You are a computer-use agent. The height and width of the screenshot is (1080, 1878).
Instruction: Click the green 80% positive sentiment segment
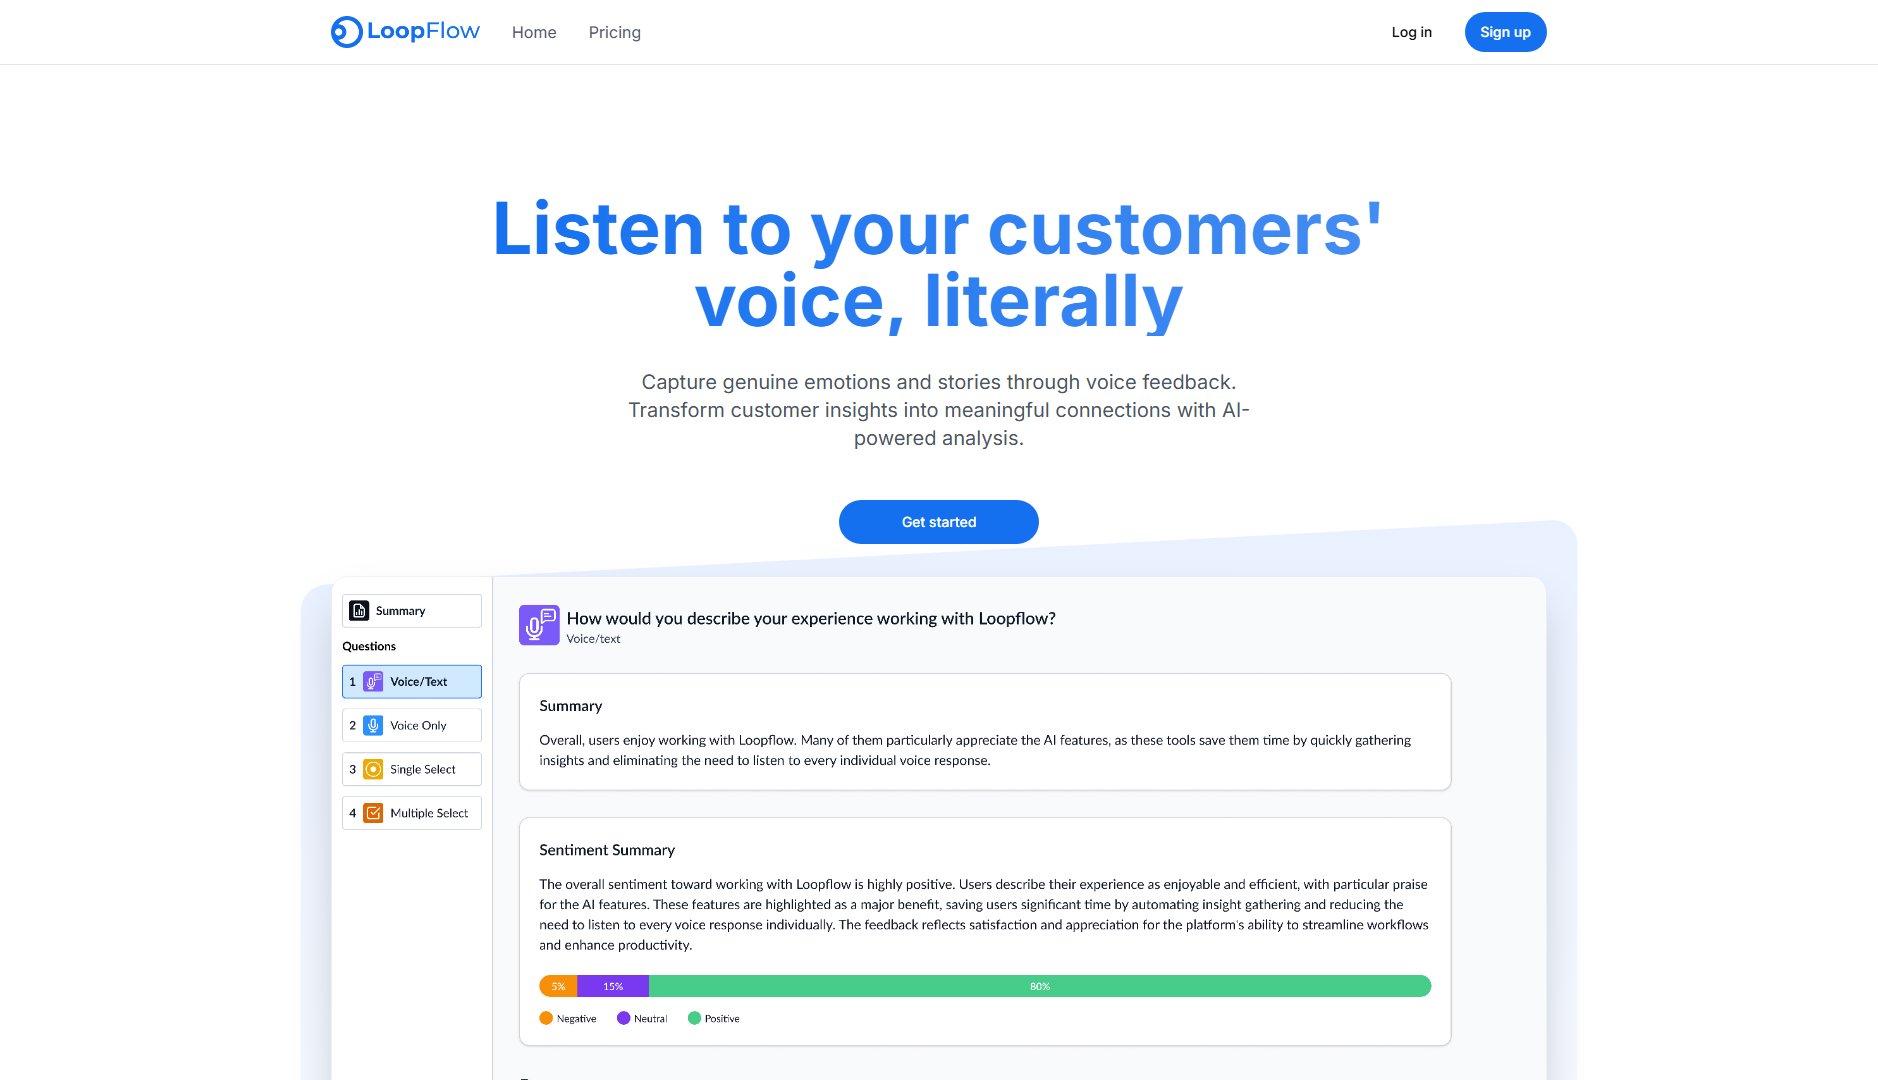(x=1040, y=985)
